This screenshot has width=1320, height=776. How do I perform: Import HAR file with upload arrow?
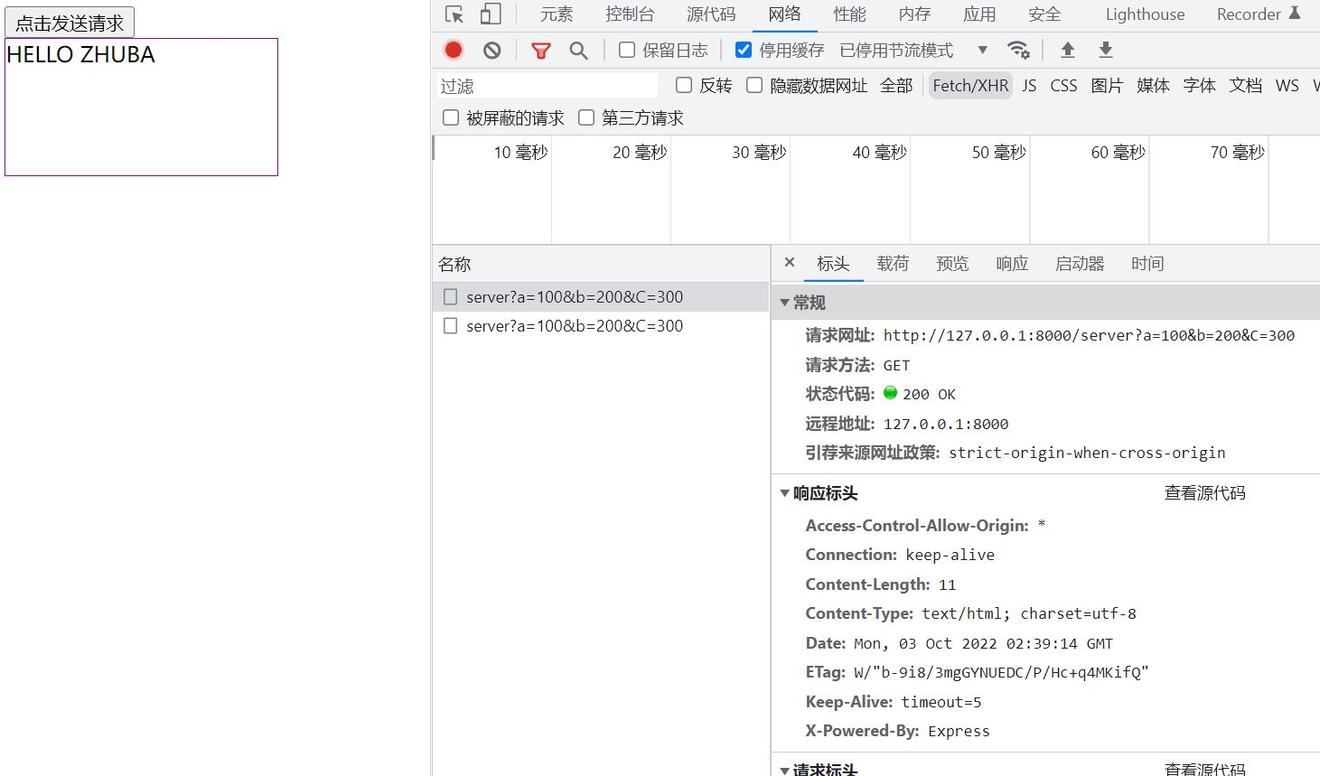click(x=1067, y=50)
